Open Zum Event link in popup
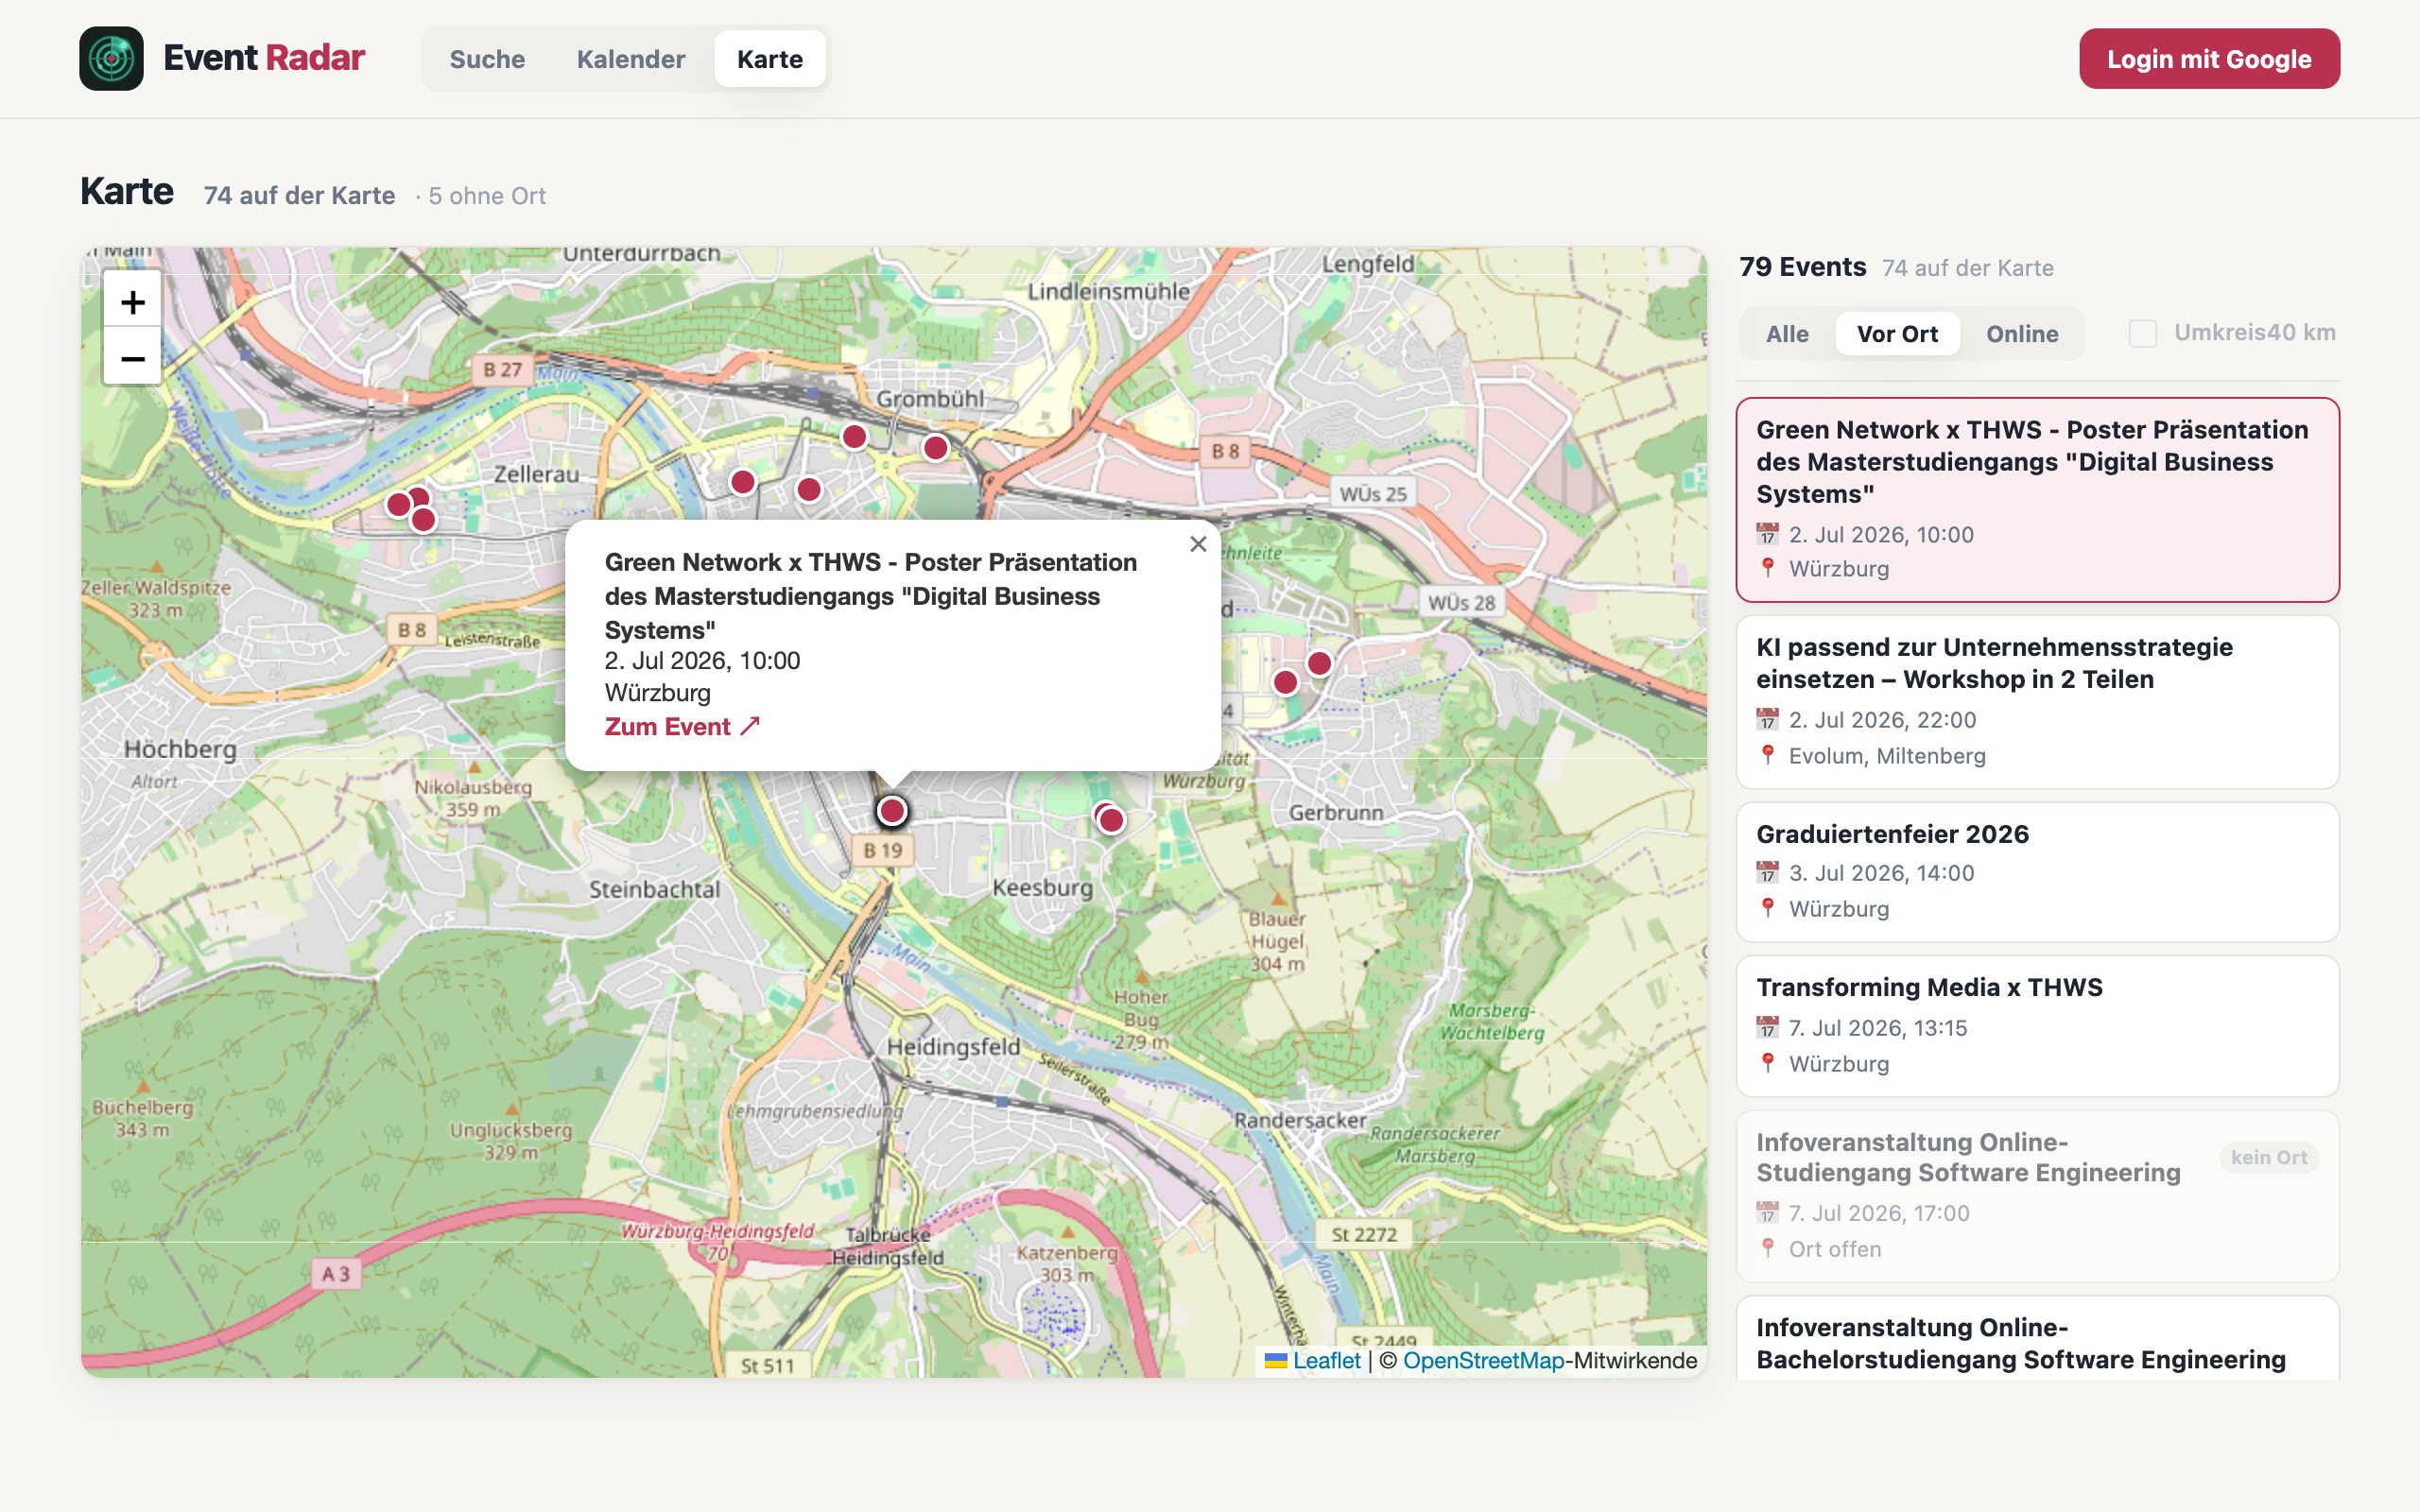 [x=682, y=727]
